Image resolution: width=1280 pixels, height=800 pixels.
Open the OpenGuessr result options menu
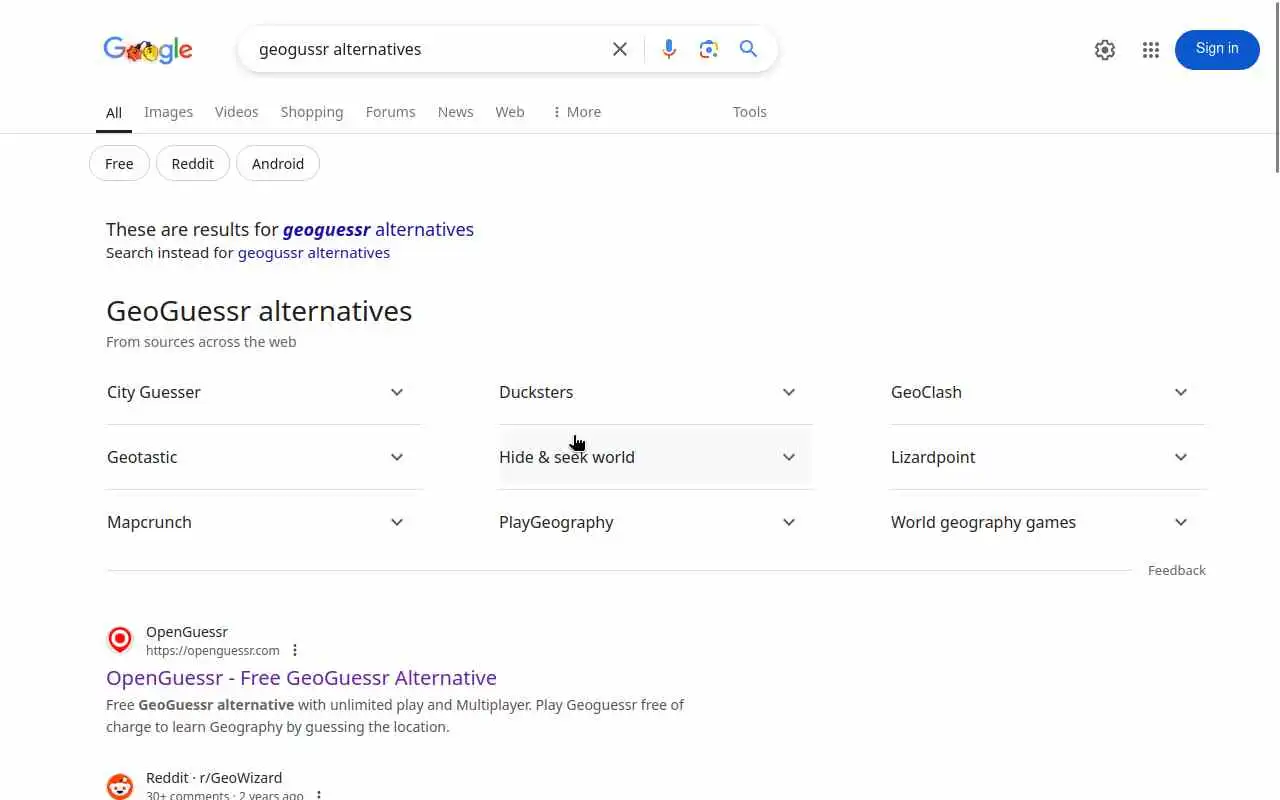pyautogui.click(x=295, y=650)
